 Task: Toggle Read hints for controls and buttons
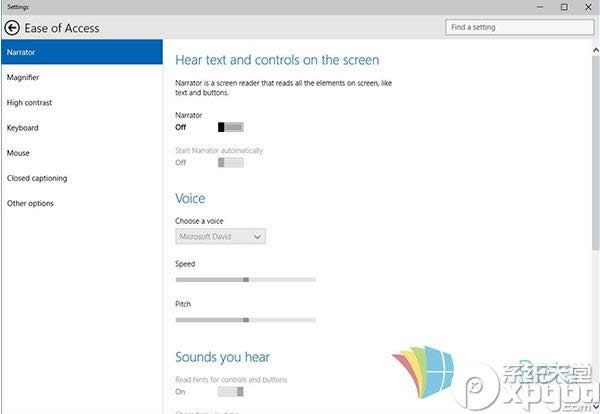[x=230, y=392]
